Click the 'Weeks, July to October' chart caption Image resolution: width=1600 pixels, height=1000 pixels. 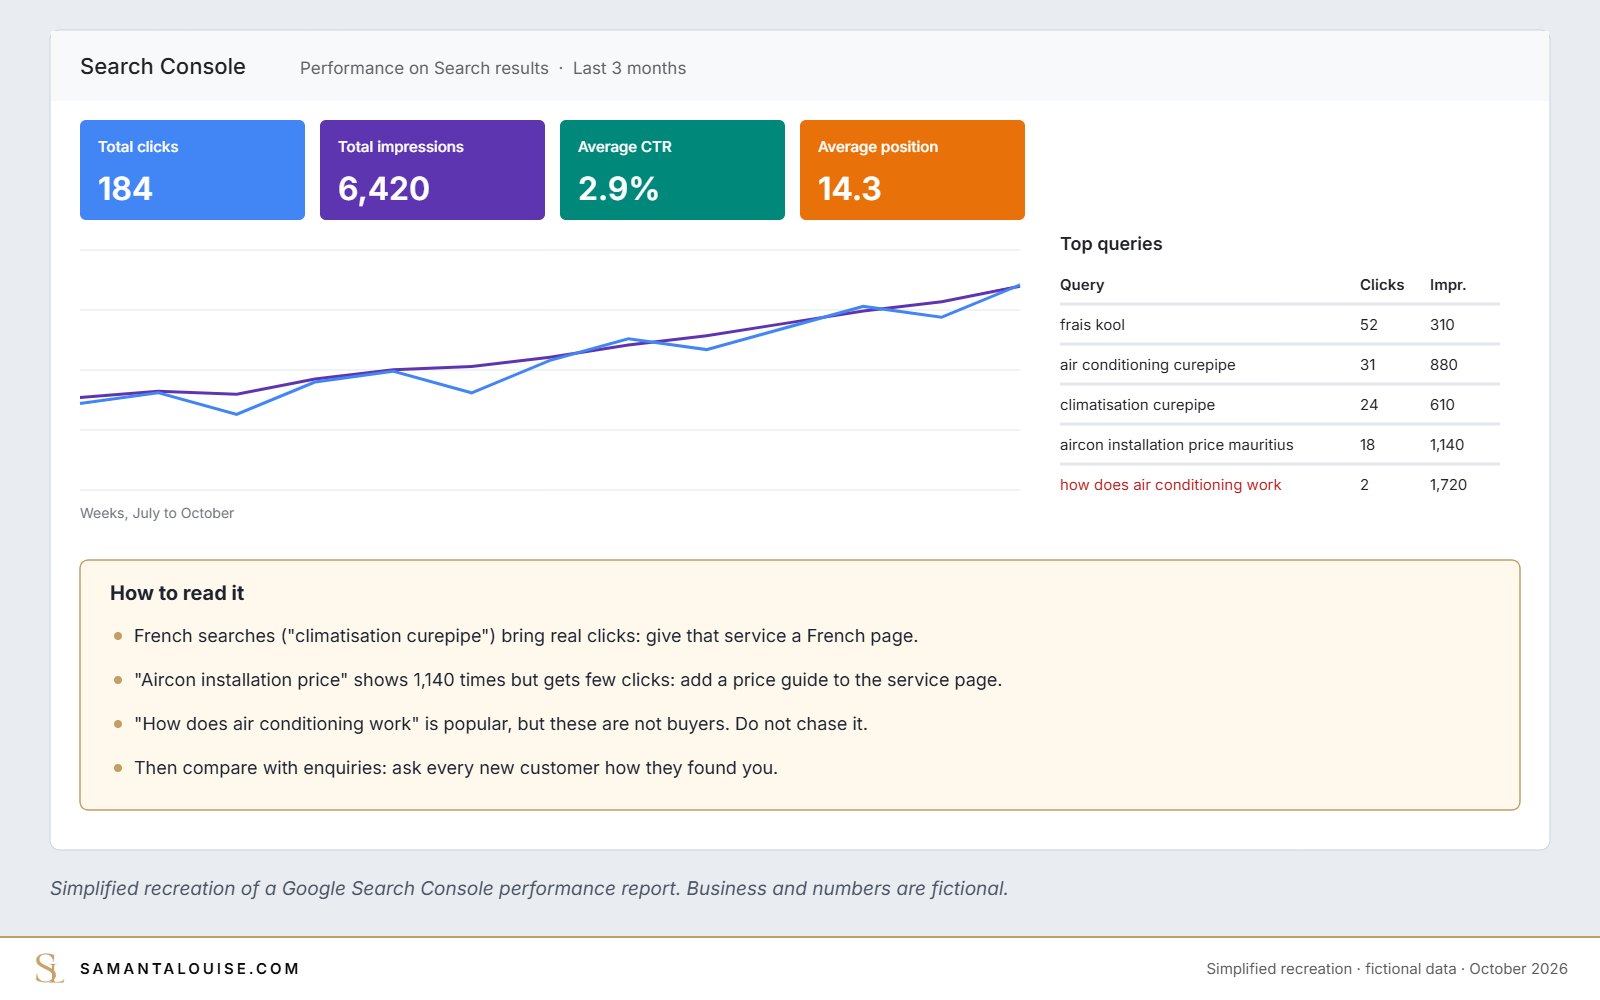(x=157, y=513)
